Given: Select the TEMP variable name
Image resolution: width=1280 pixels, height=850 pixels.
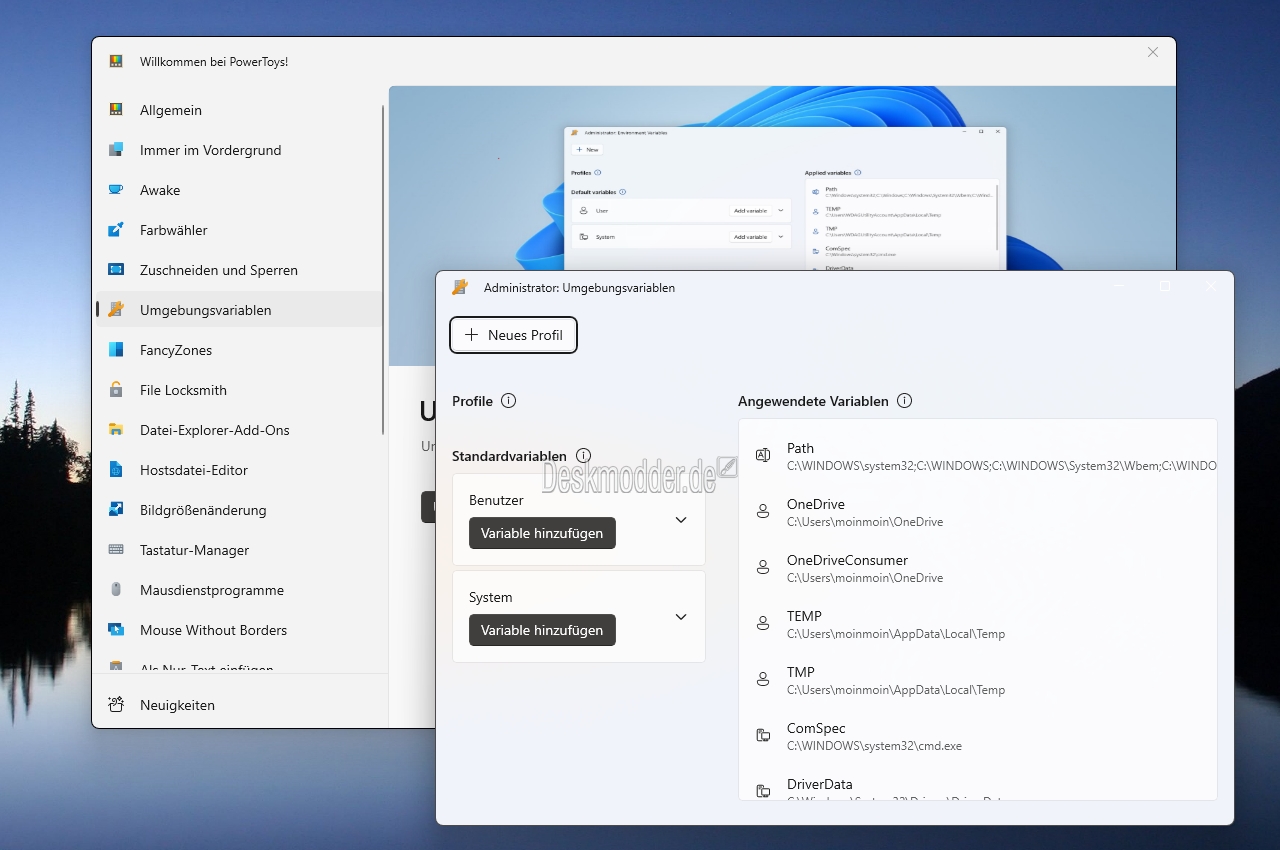Looking at the screenshot, I should pyautogui.click(x=804, y=616).
